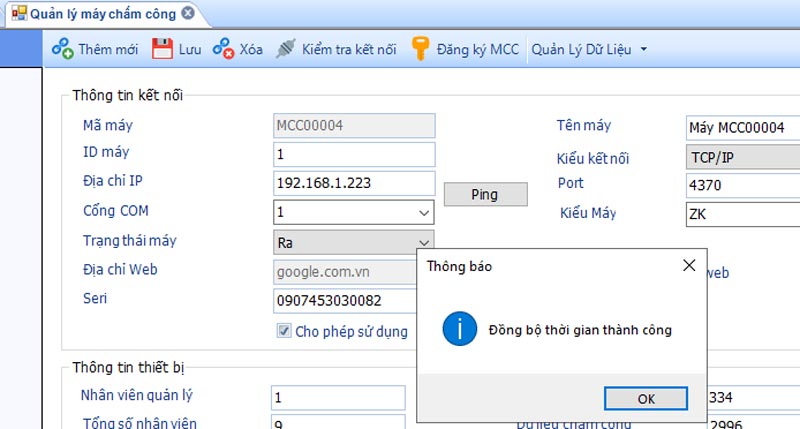
Task: Click the Port field 4370
Action: pos(743,185)
